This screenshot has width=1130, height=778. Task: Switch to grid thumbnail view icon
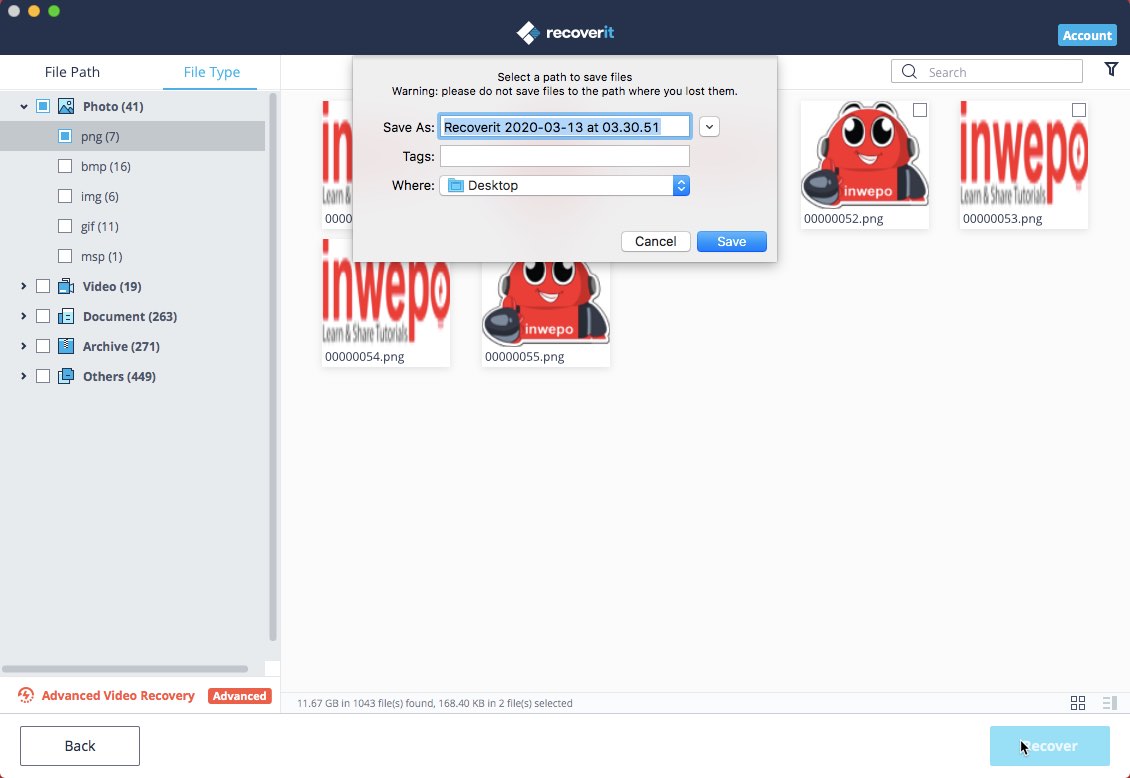coord(1077,703)
